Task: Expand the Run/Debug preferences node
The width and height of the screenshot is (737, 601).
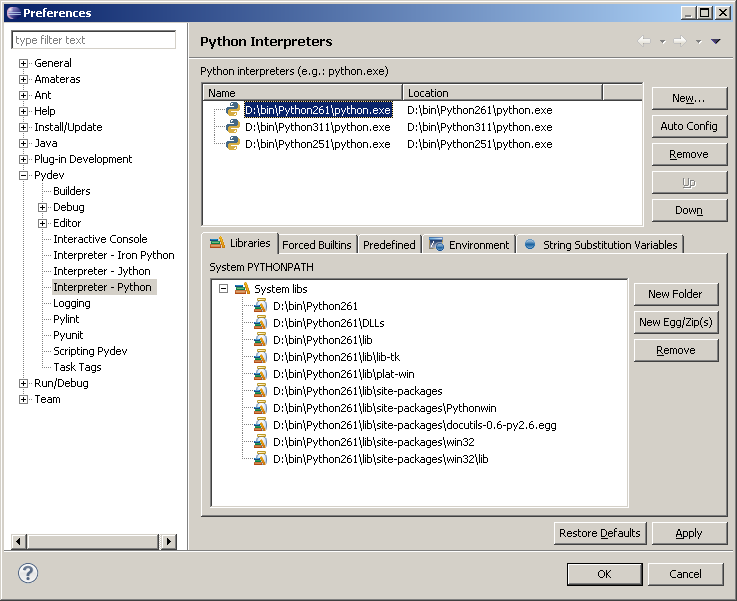Action: pos(24,383)
